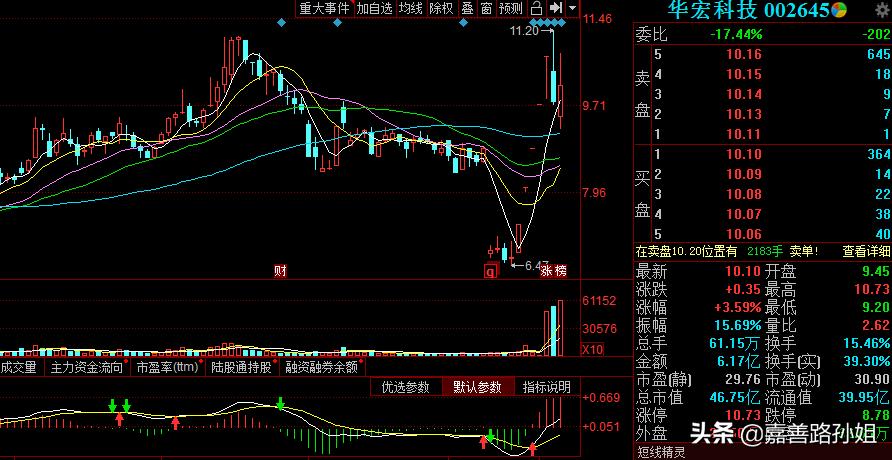This screenshot has width=892, height=460.
Task: Click the 总市值 46.75亿 value
Action: 736,397
